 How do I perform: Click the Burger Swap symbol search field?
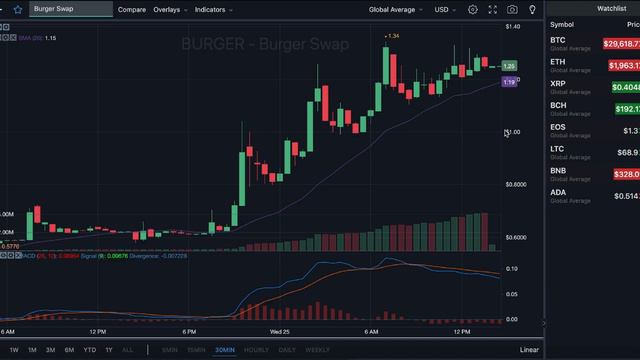click(71, 9)
